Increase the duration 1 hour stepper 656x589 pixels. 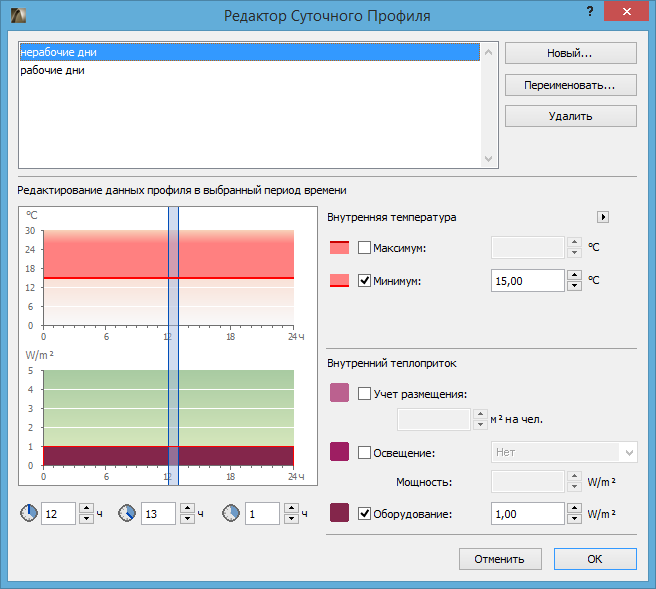point(291,508)
